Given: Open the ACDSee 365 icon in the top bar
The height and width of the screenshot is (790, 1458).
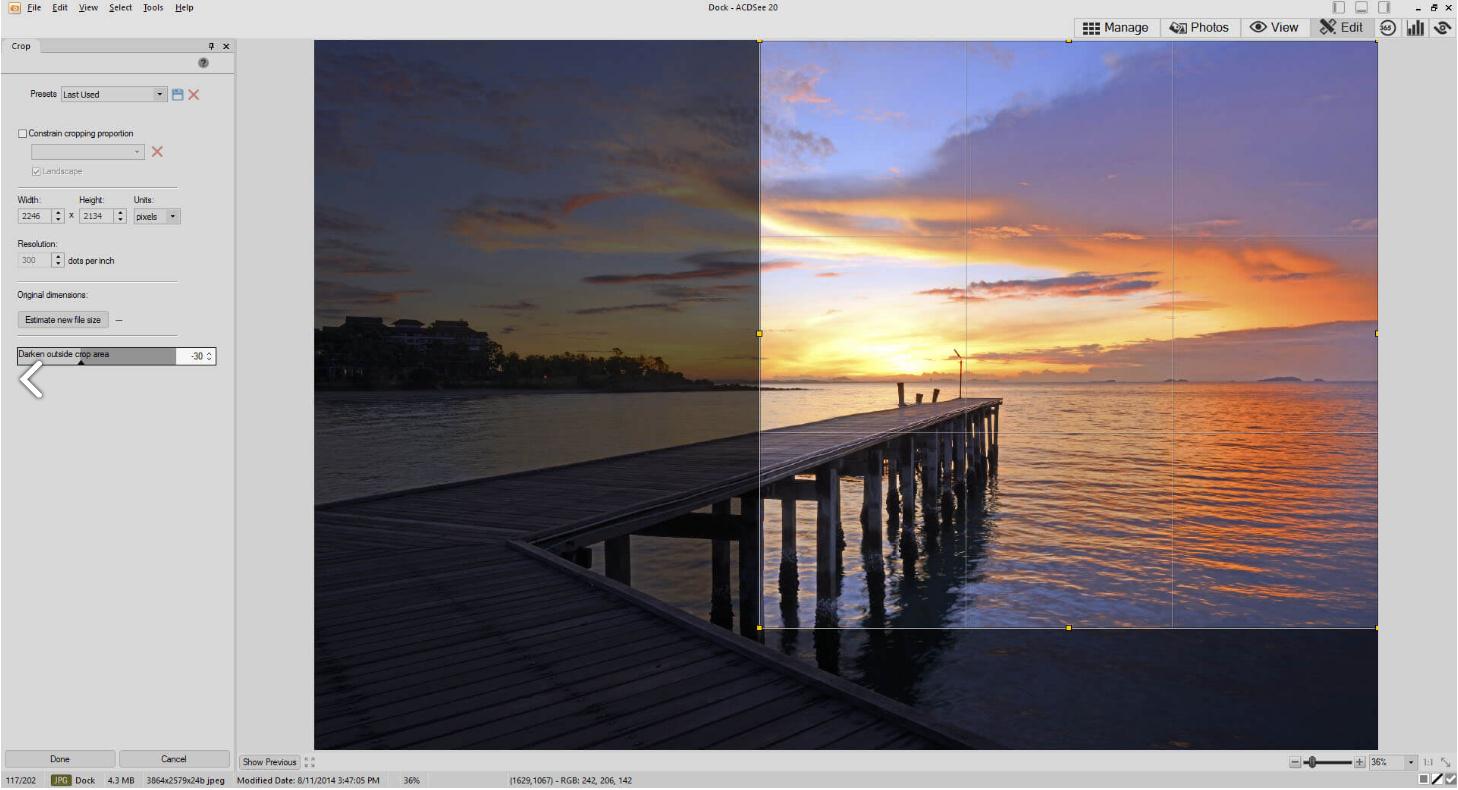Looking at the screenshot, I should (1388, 28).
